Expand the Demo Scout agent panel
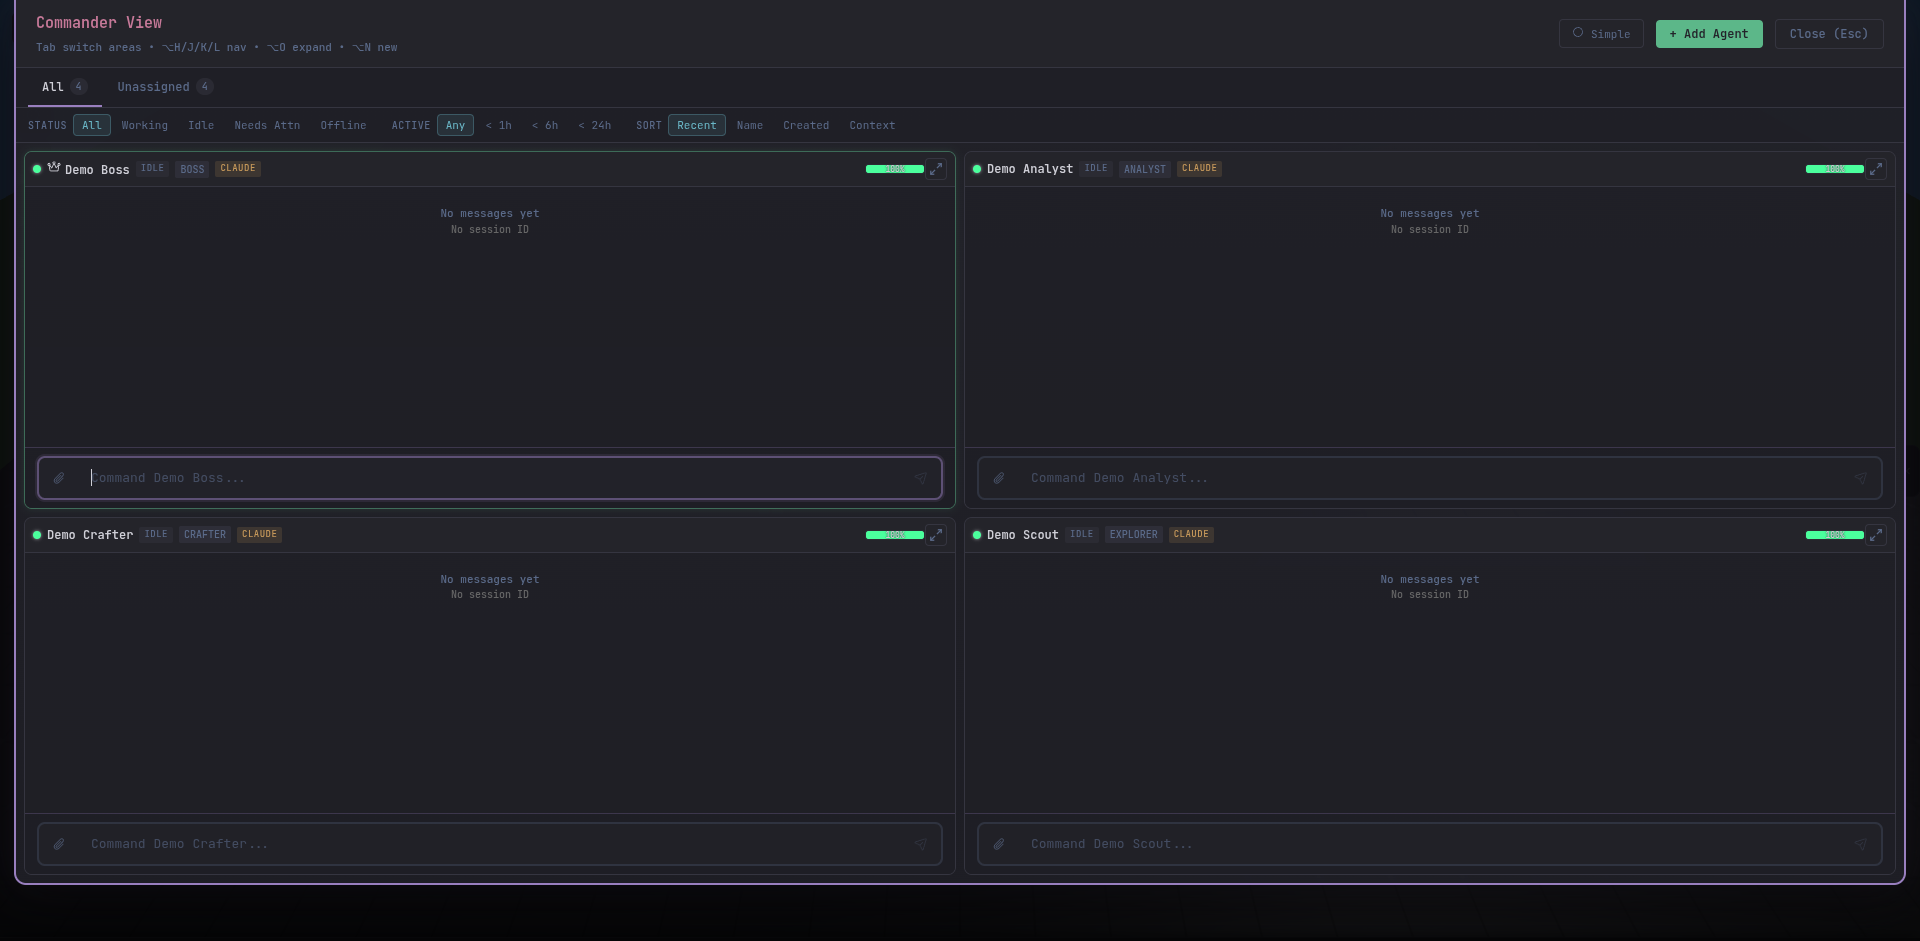Screen dimensions: 1920x941 tap(1876, 535)
